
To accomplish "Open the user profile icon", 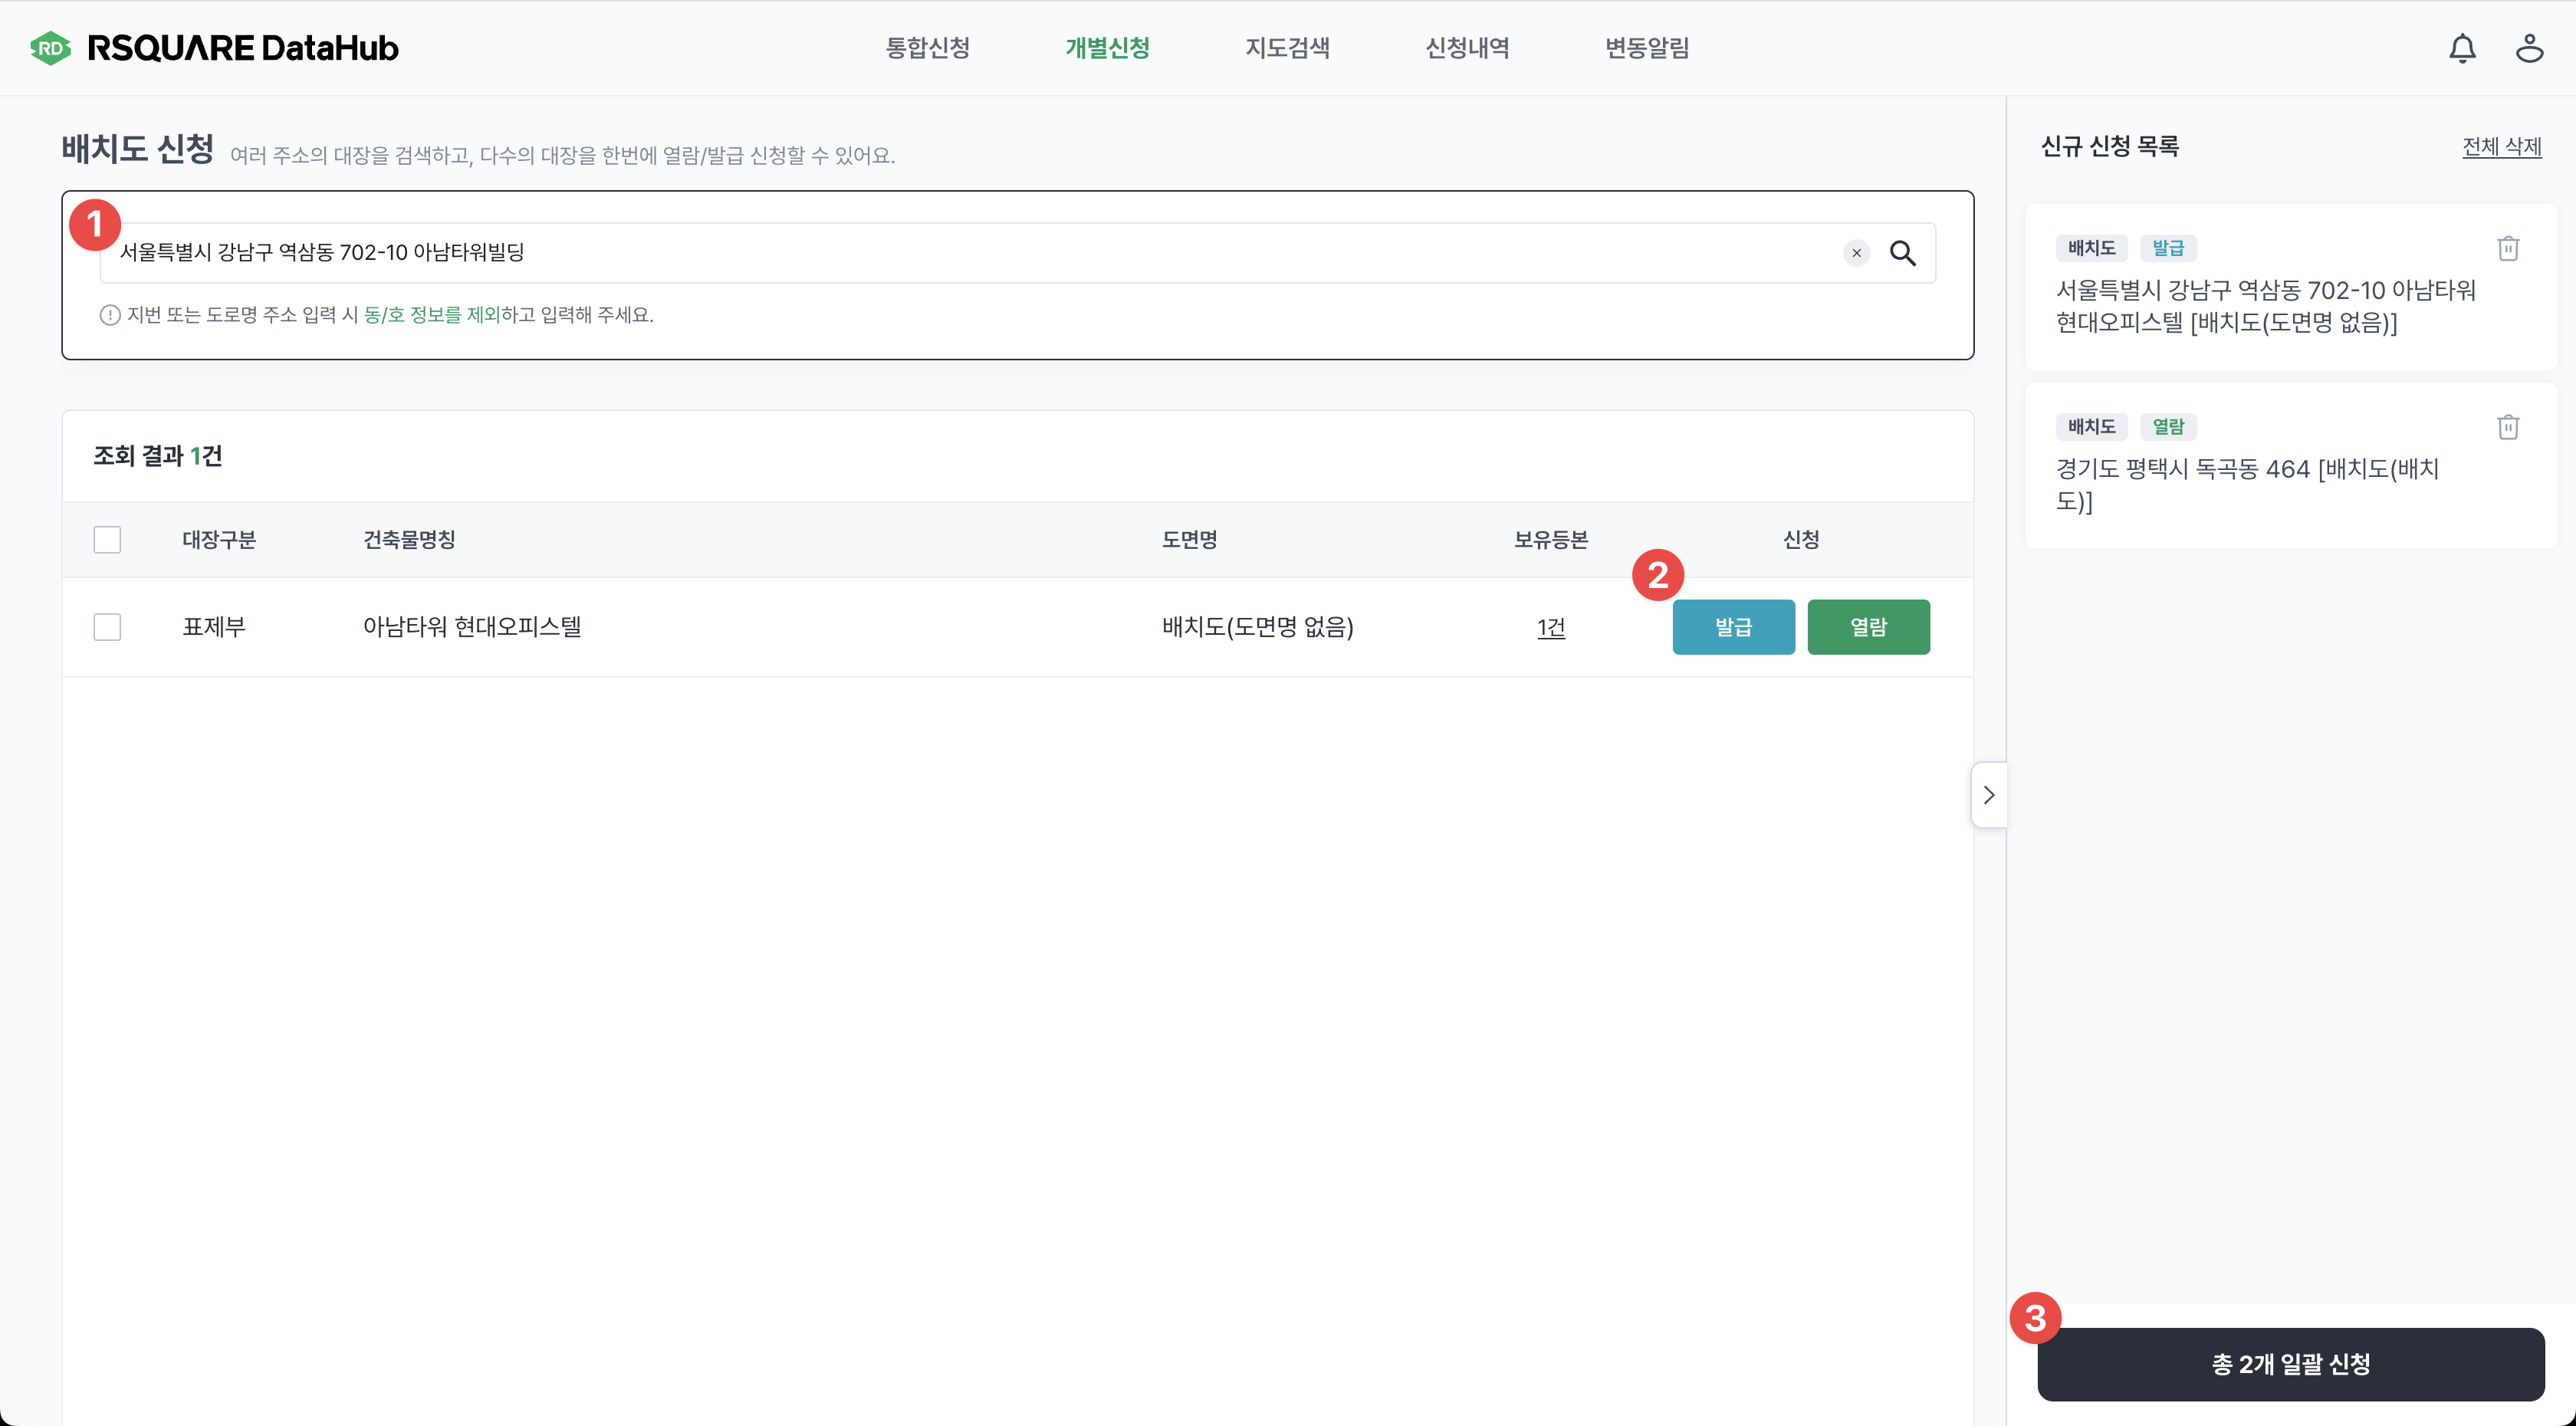I will tap(2529, 48).
